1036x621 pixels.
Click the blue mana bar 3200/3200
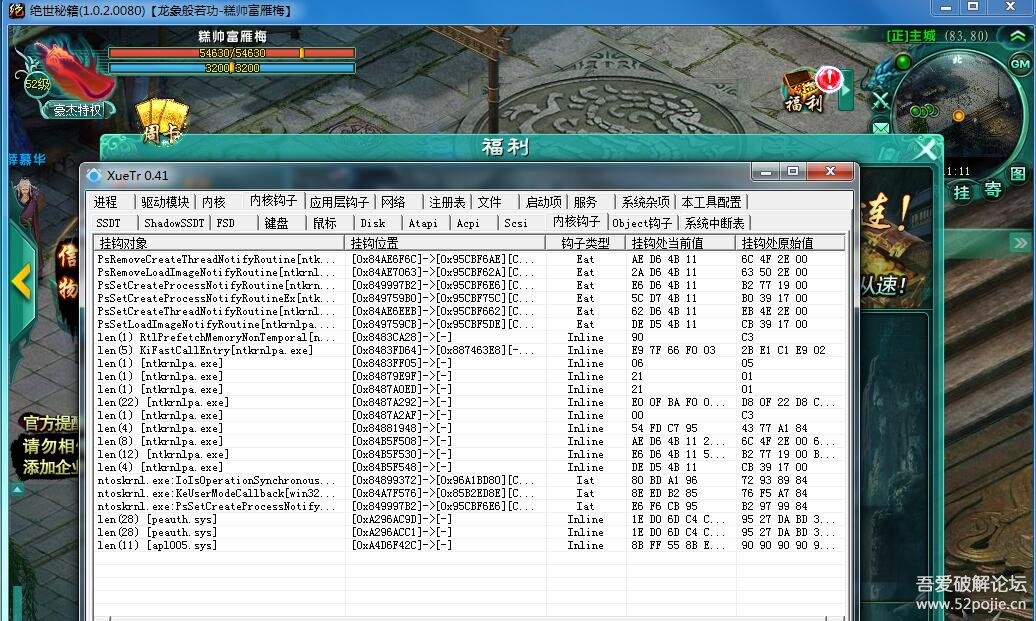[x=232, y=68]
